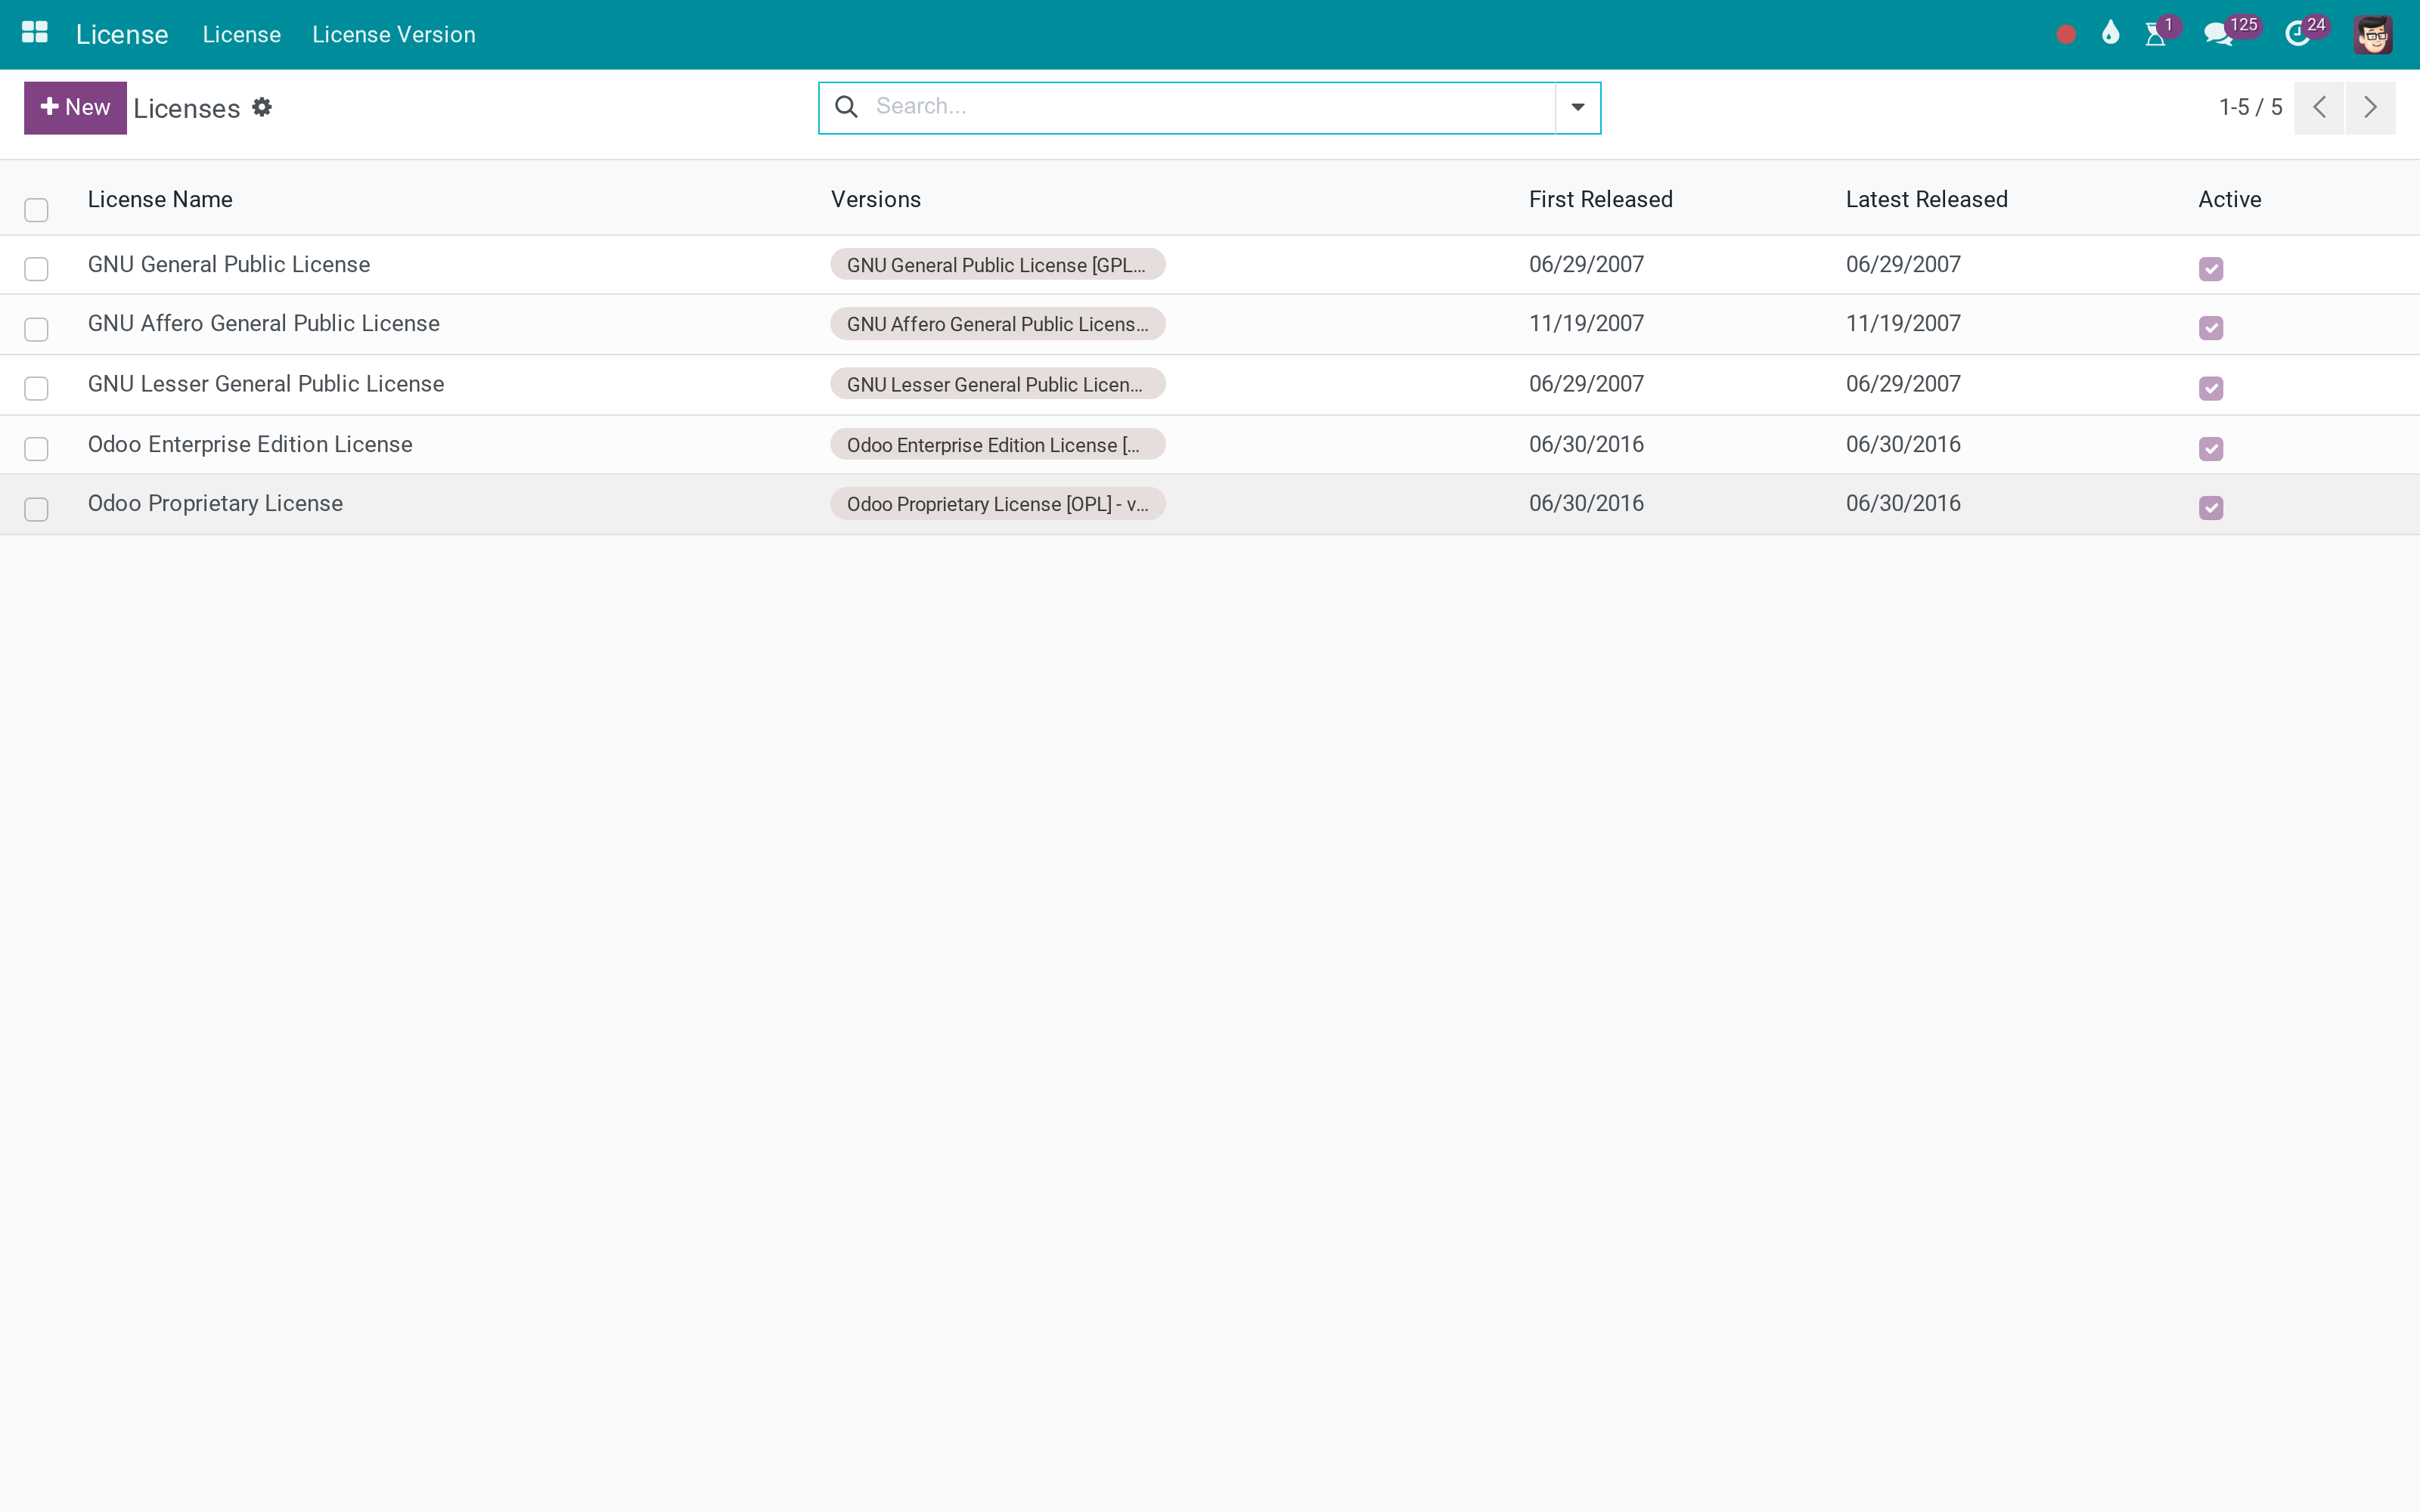The width and height of the screenshot is (2420, 1512).
Task: Open the License Version menu
Action: [x=394, y=35]
